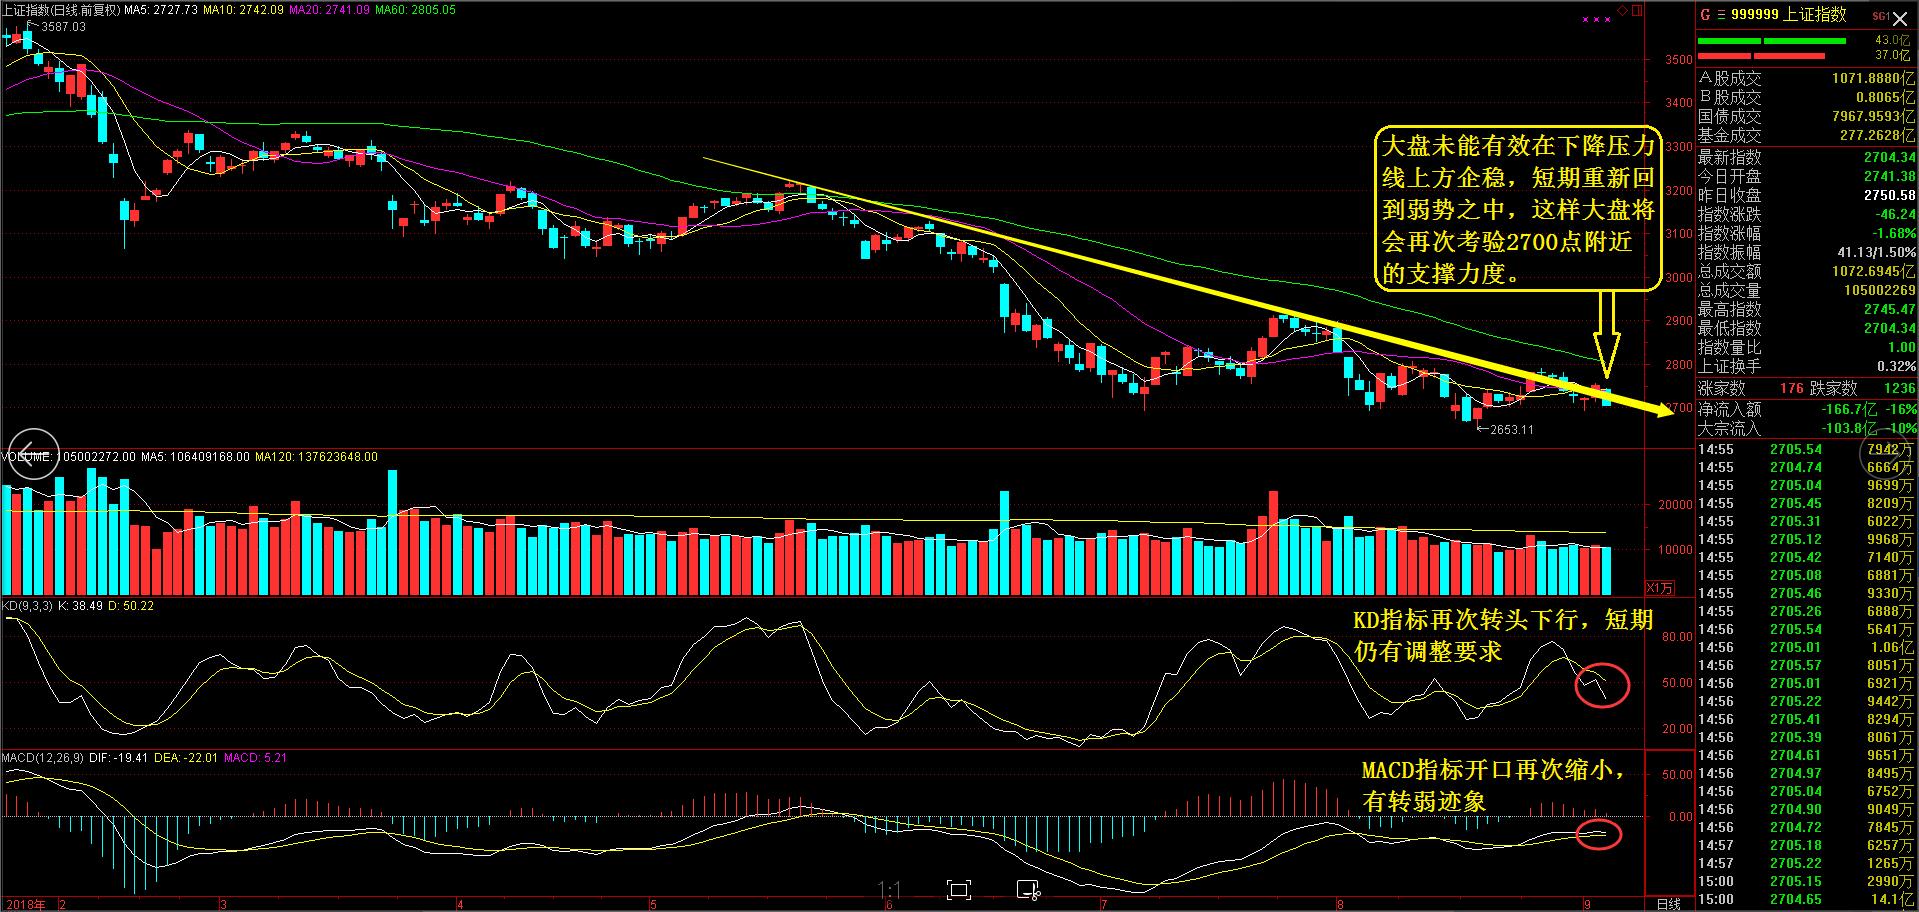This screenshot has width=1919, height=912.
Task: Enter full screen with the frame icon
Action: 958,890
